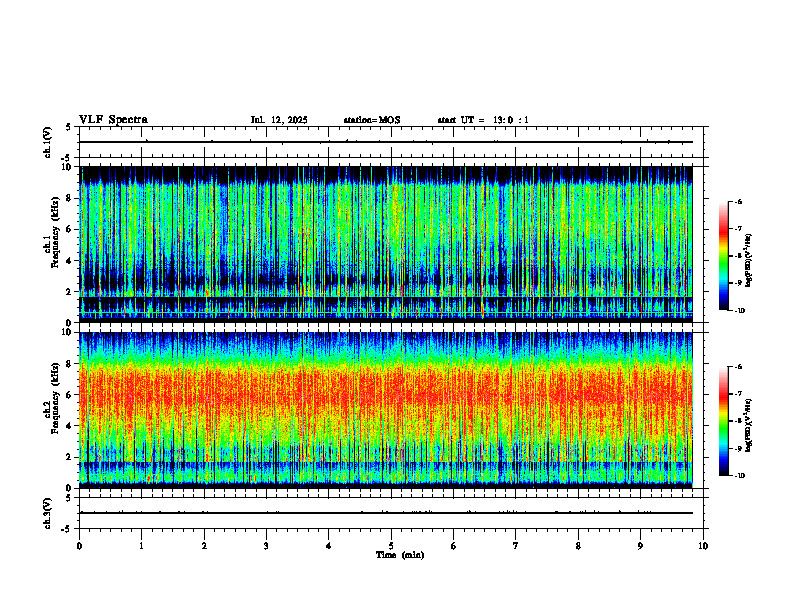Screen dimensions: 792x612
Task: Click the 'ch.1(V)' axis label
Action: 48,142
